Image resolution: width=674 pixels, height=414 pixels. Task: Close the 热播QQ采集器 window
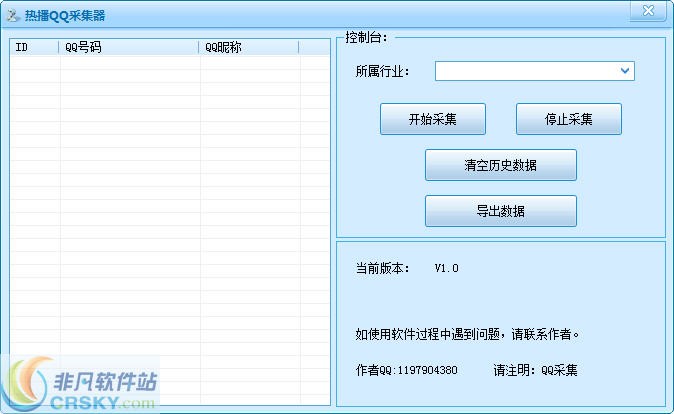click(648, 10)
